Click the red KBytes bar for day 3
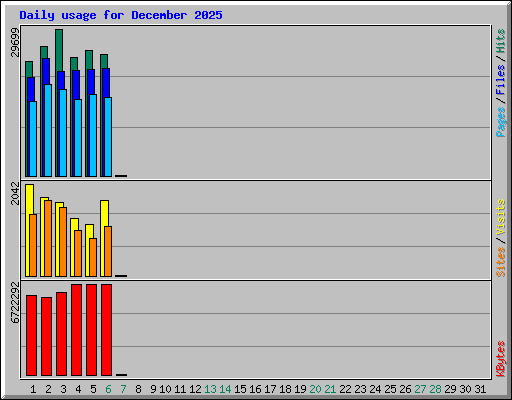This screenshot has height=400, width=512. (x=61, y=334)
